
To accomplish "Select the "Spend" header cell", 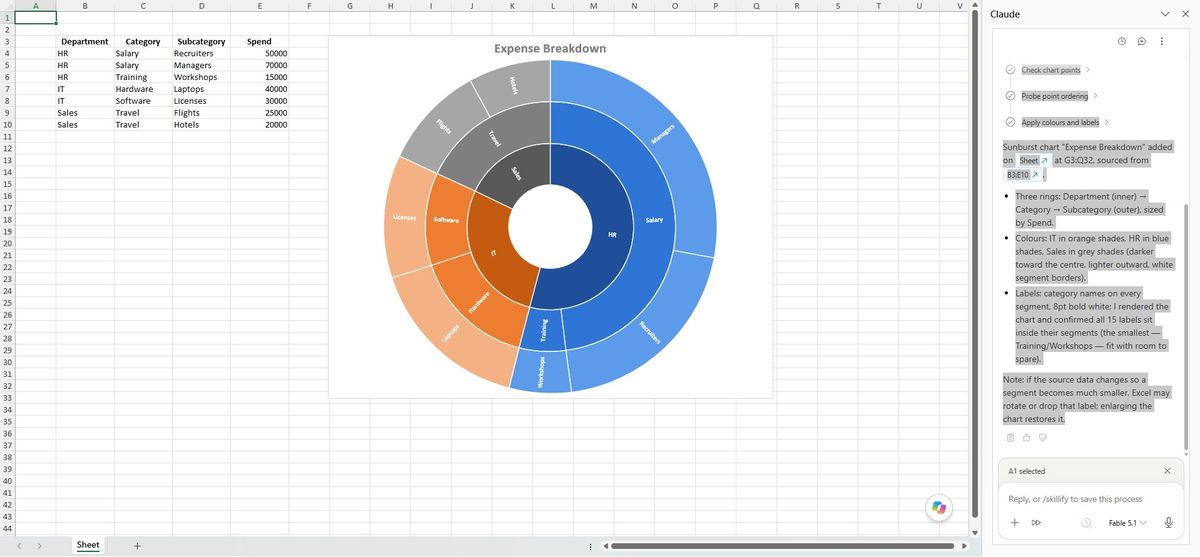I will [260, 42].
